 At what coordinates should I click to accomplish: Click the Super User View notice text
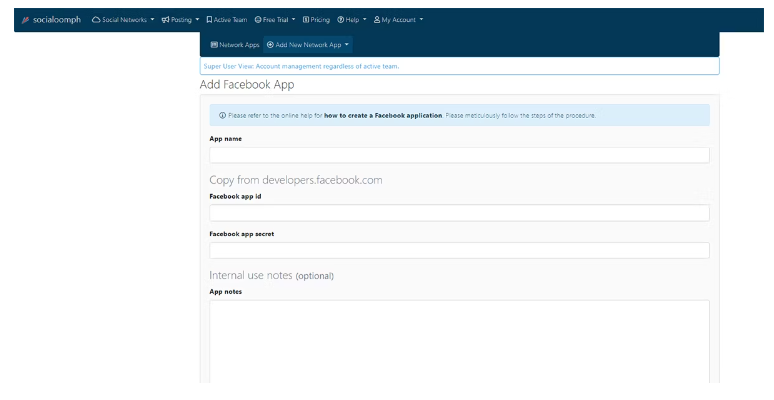pyautogui.click(x=302, y=66)
